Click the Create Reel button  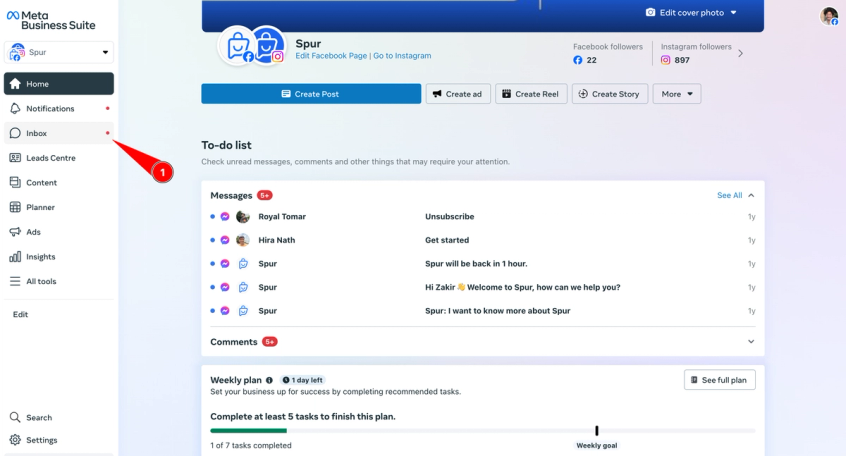click(x=531, y=94)
